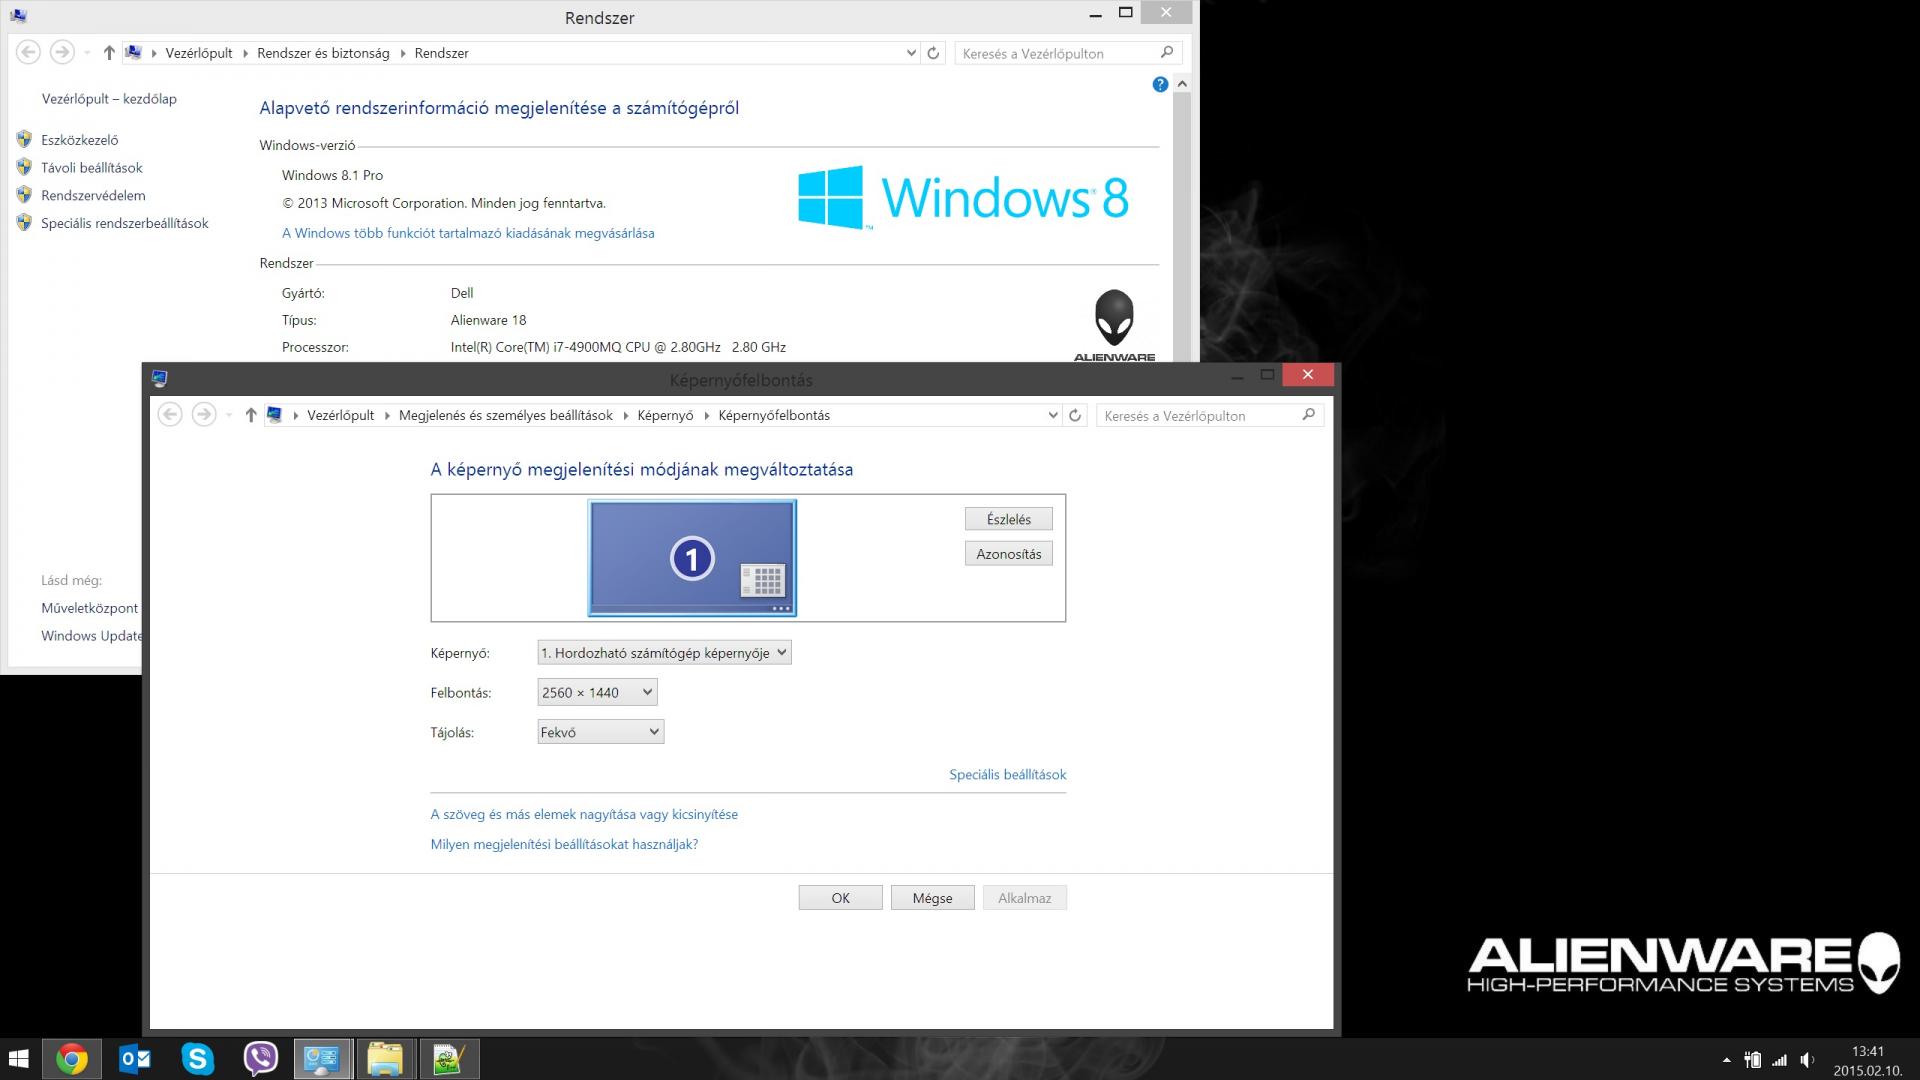Open Skype taskbar icon

pyautogui.click(x=198, y=1058)
